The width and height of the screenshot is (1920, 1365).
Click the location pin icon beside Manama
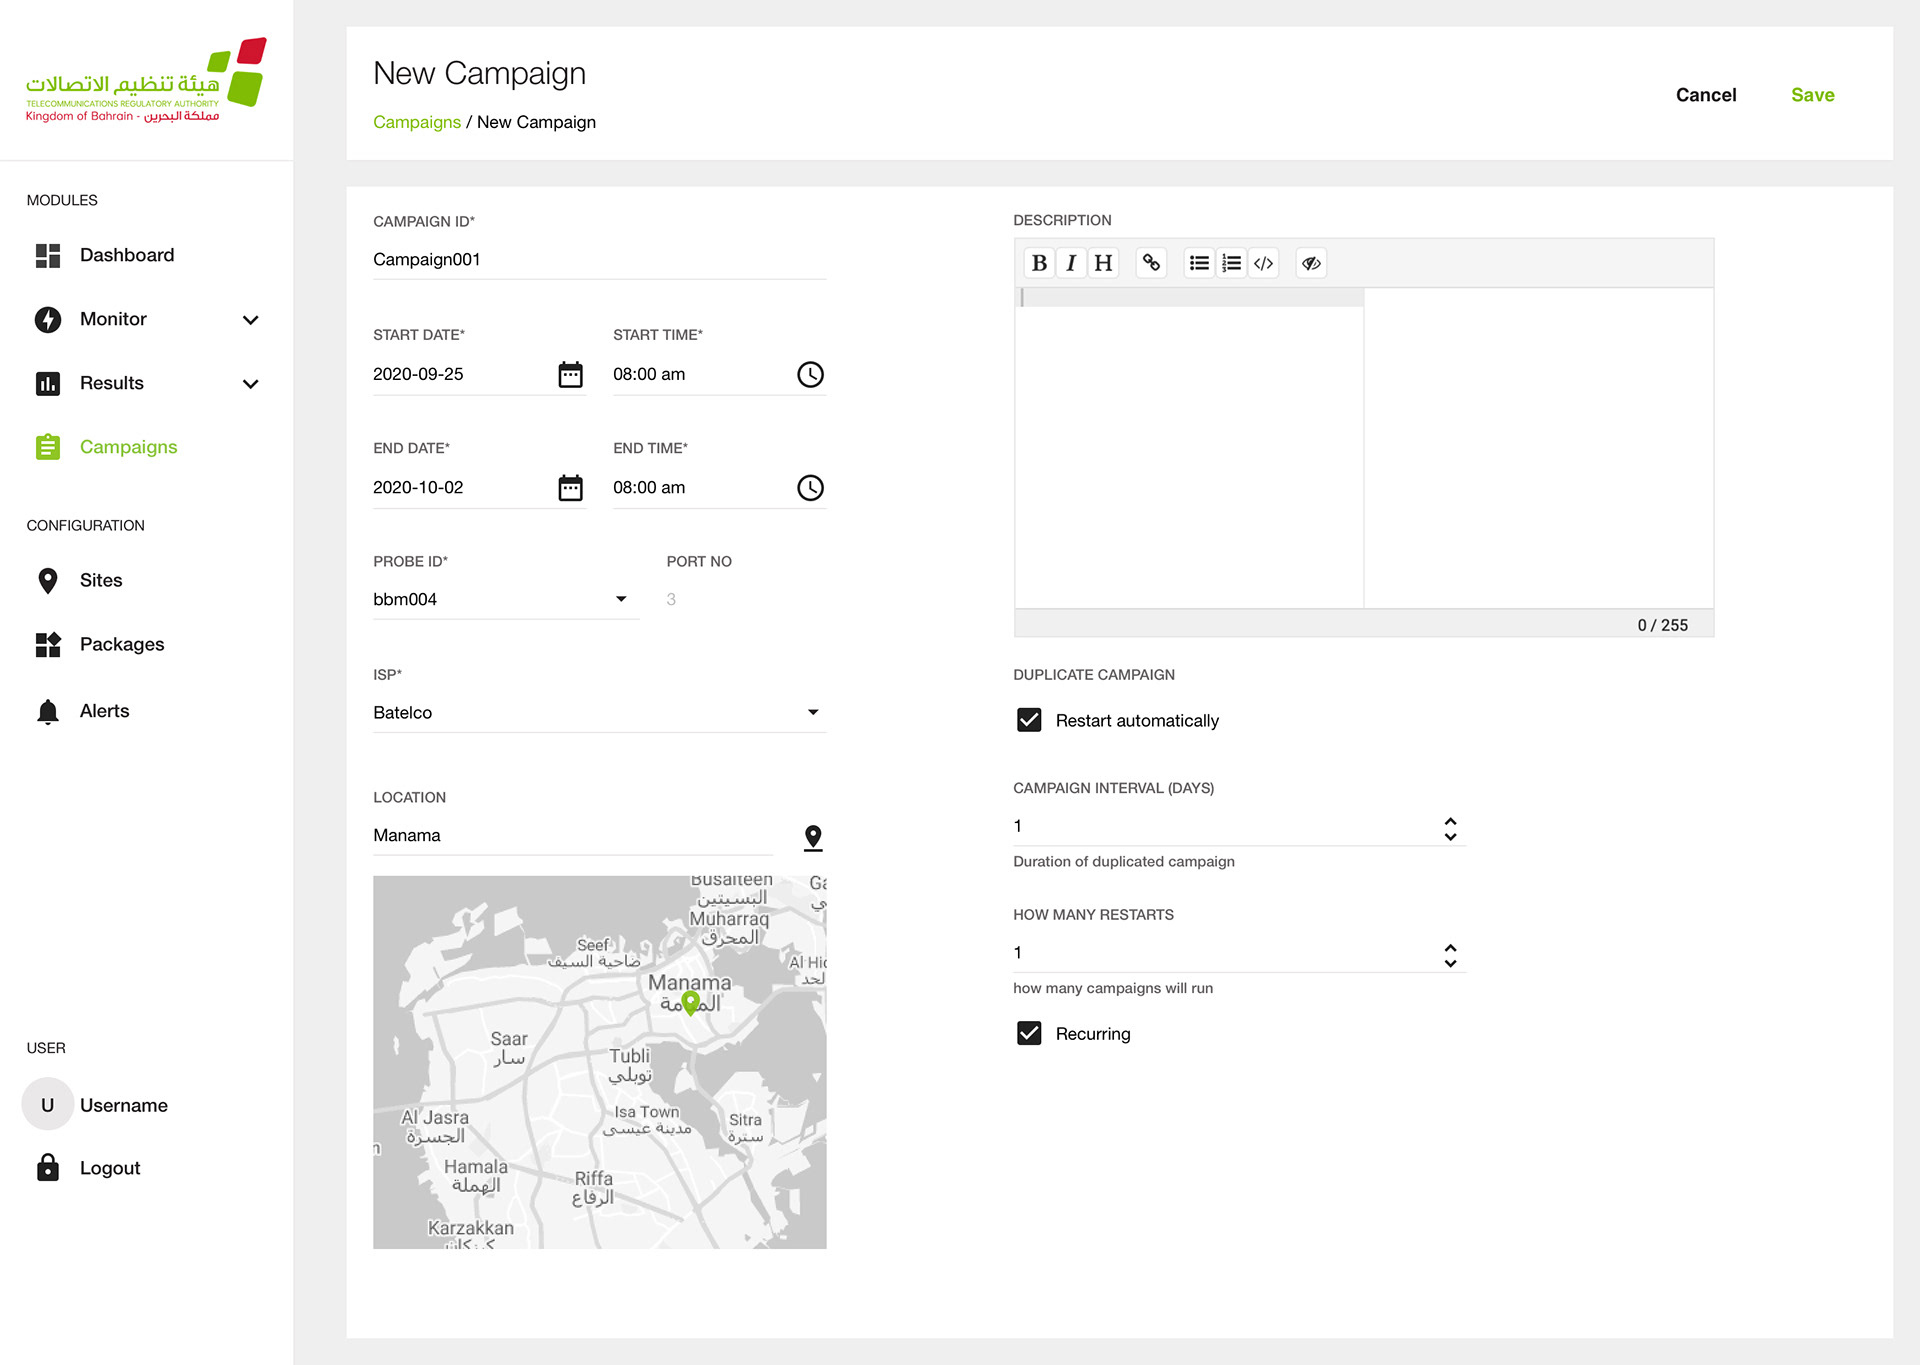[x=813, y=837]
